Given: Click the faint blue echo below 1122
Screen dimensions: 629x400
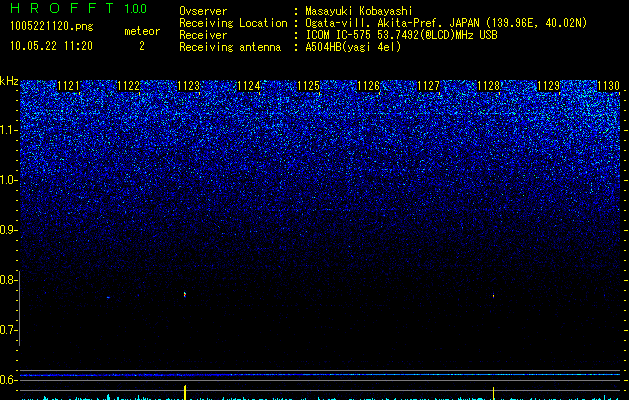Looking at the screenshot, I should (108, 297).
